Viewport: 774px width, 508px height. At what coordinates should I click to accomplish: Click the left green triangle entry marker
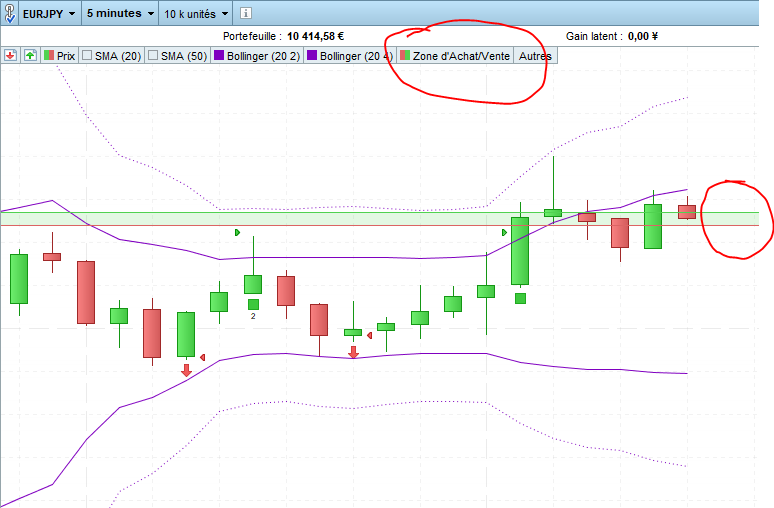[x=237, y=233]
